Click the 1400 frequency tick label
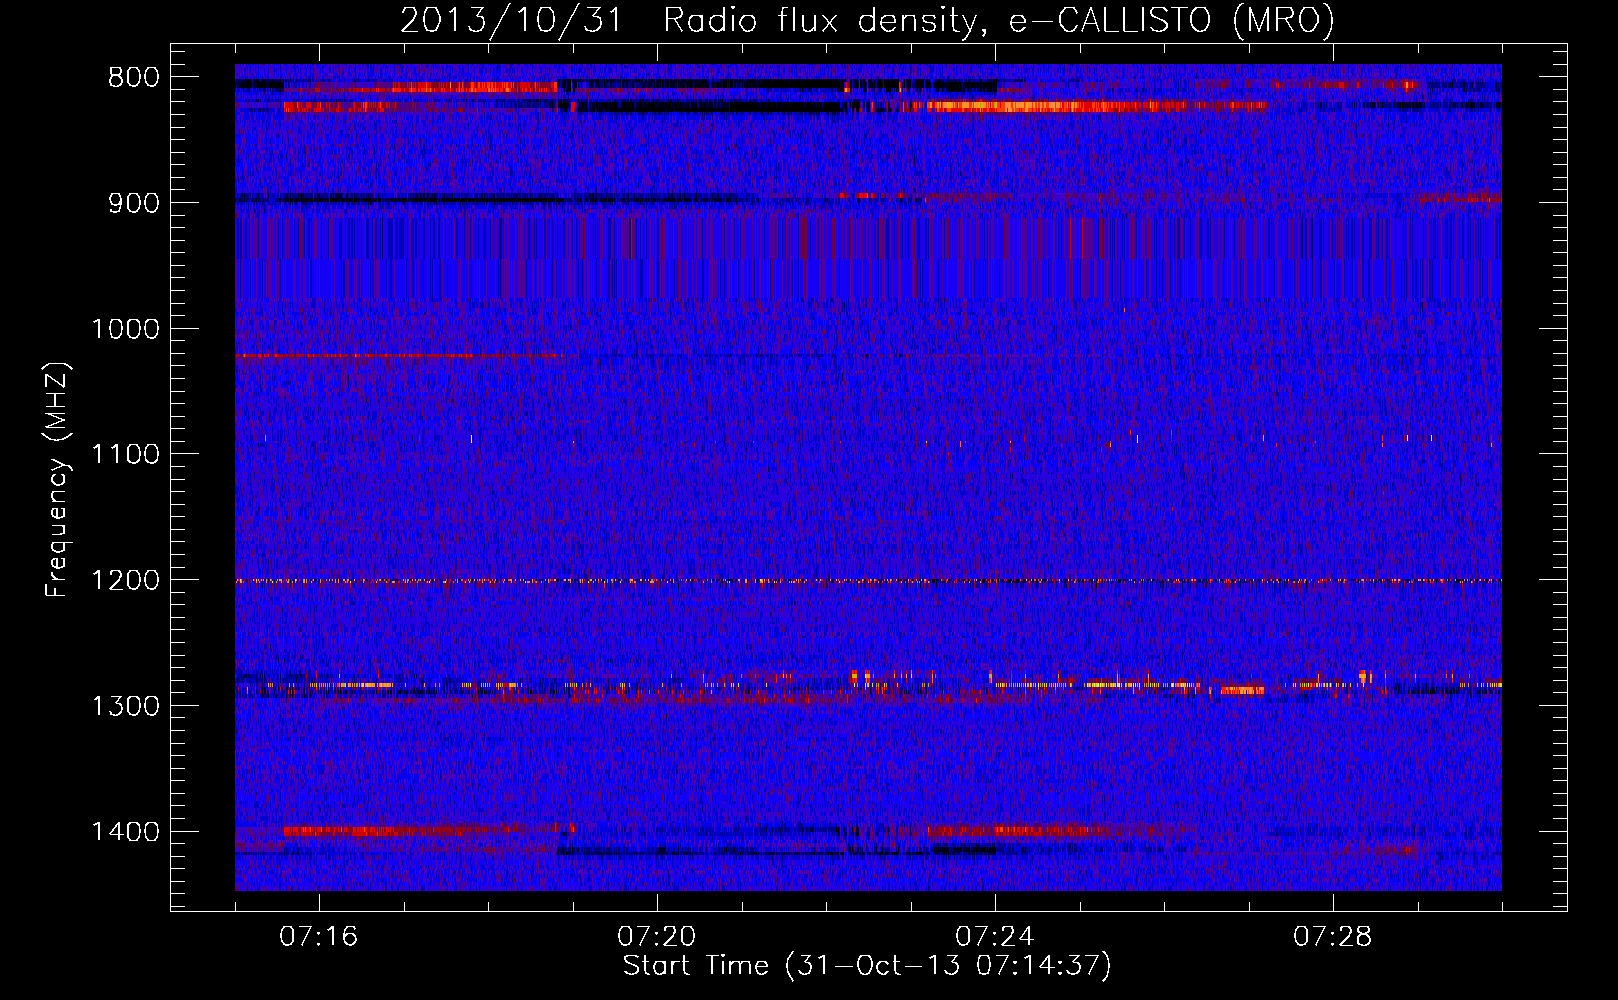 tap(125, 832)
